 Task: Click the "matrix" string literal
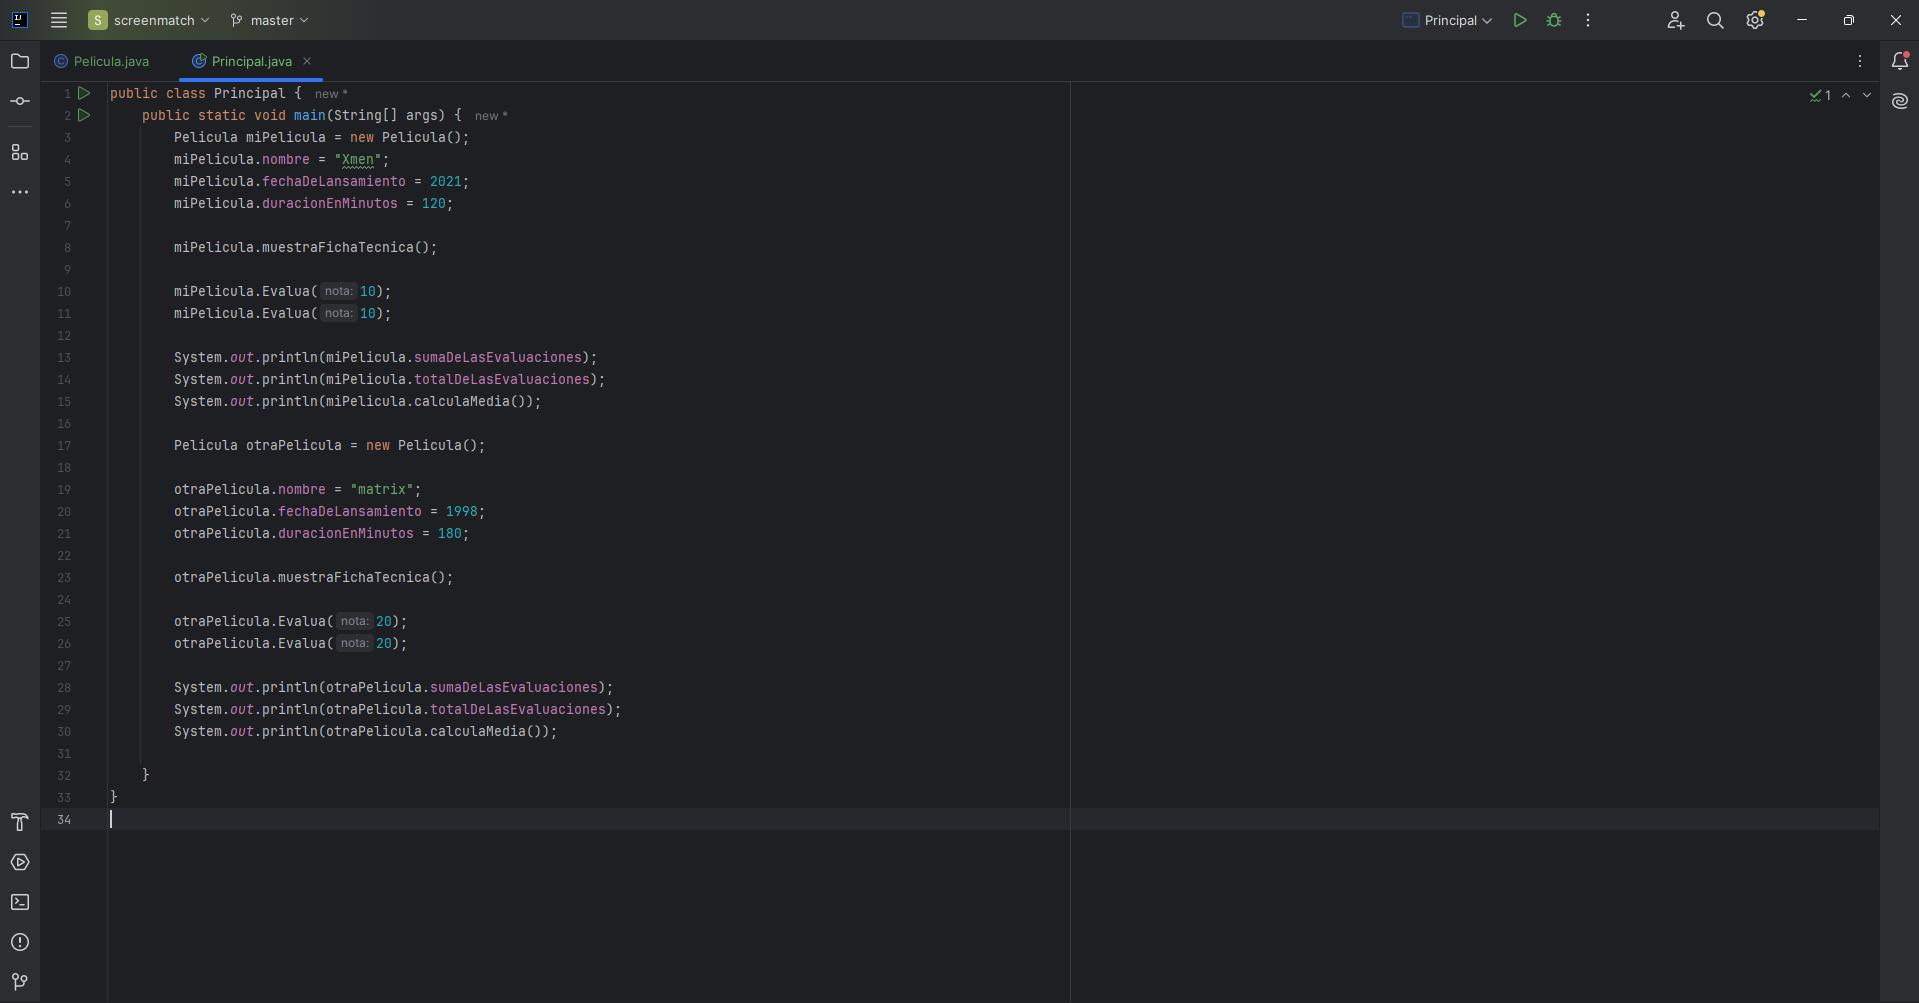tap(382, 489)
